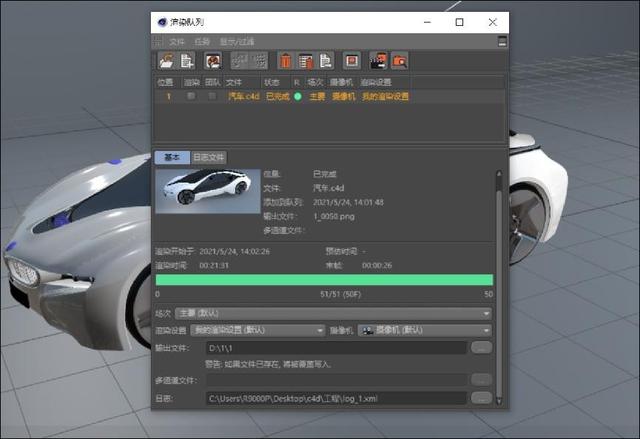The height and width of the screenshot is (439, 640).
Task: Toggle the 渲染 checkbox for 汽车.c4d
Action: tap(191, 97)
